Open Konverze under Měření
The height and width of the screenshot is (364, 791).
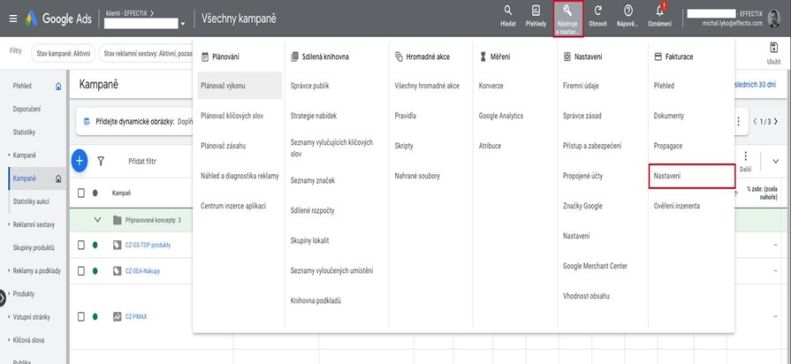491,86
